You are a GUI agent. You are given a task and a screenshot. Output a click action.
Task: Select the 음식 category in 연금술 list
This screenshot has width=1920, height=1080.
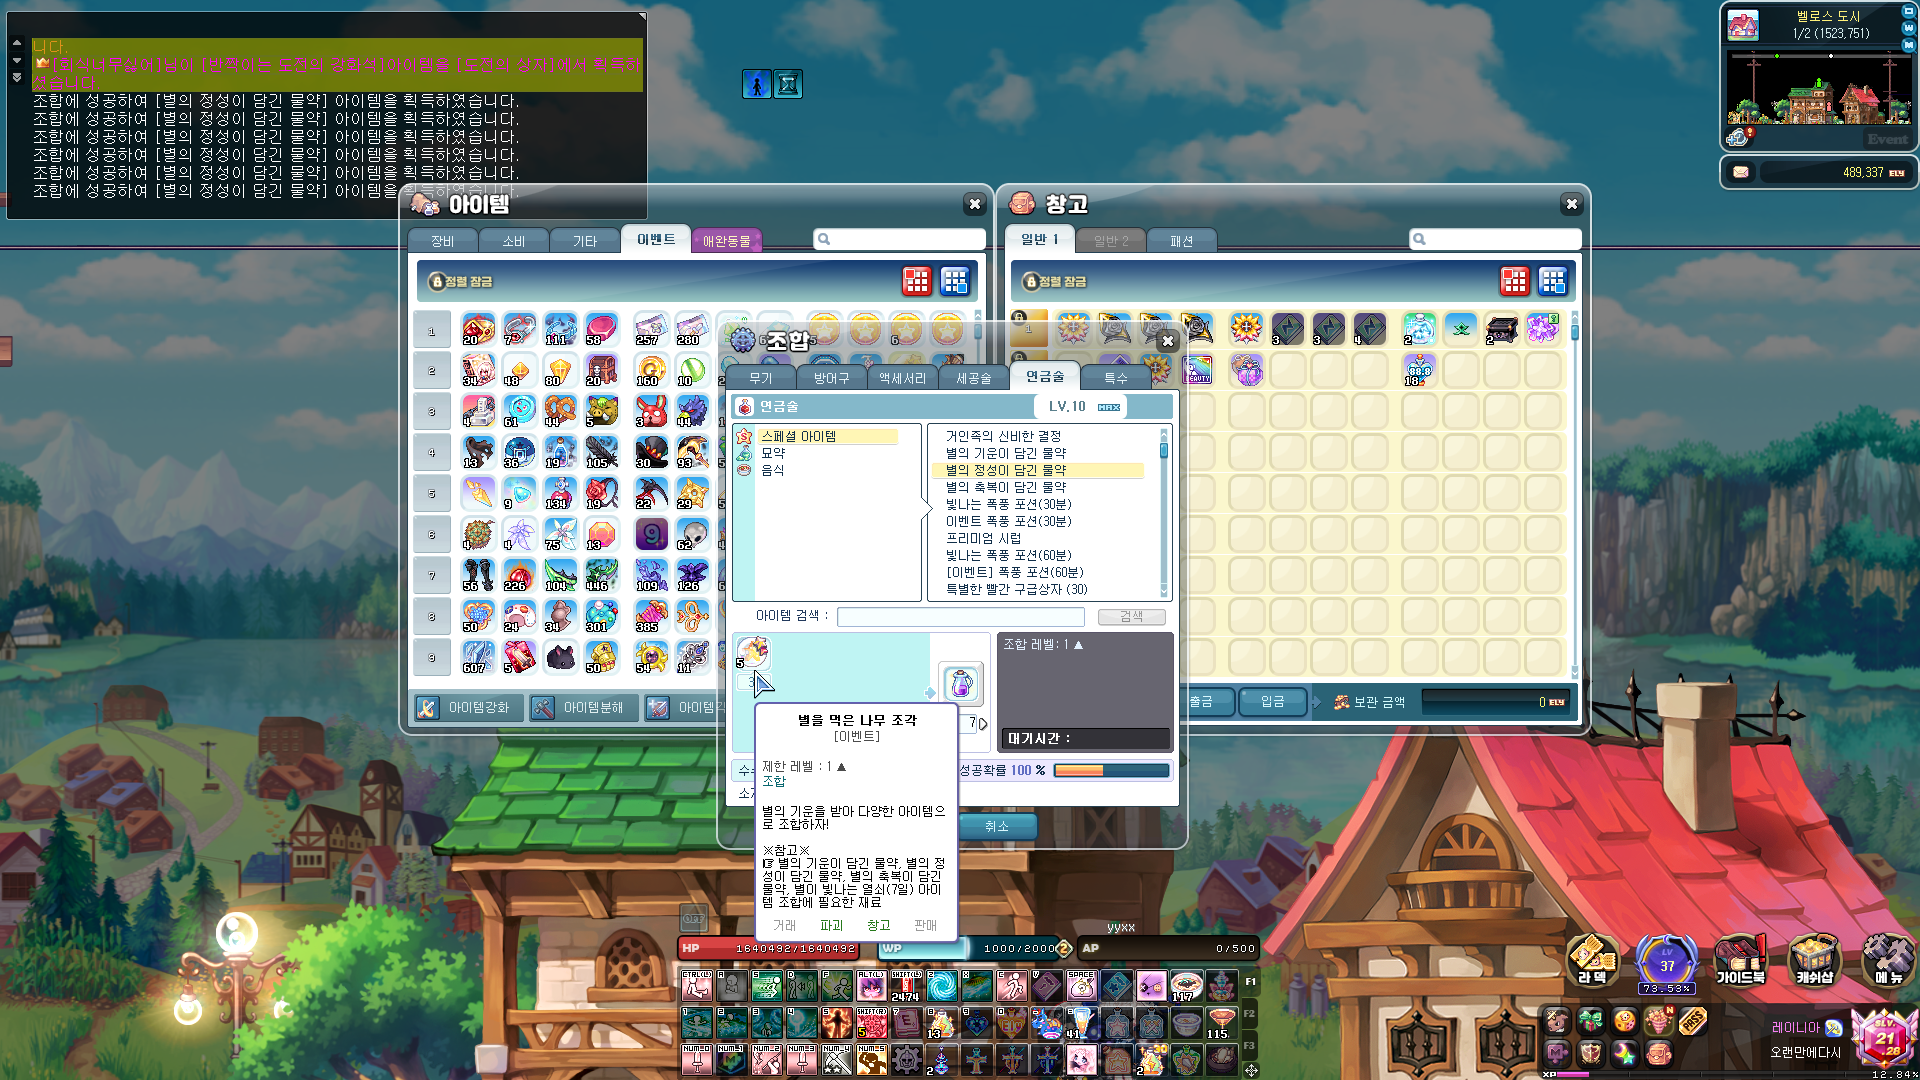(x=773, y=470)
